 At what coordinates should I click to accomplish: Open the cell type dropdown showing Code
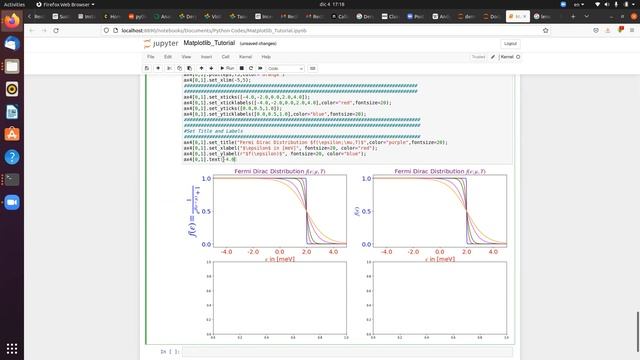point(285,69)
